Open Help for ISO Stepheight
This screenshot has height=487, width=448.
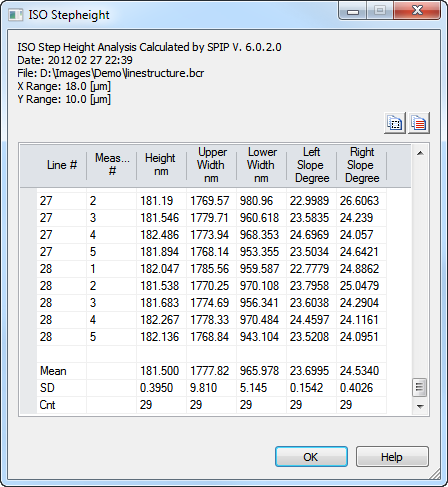pos(392,457)
